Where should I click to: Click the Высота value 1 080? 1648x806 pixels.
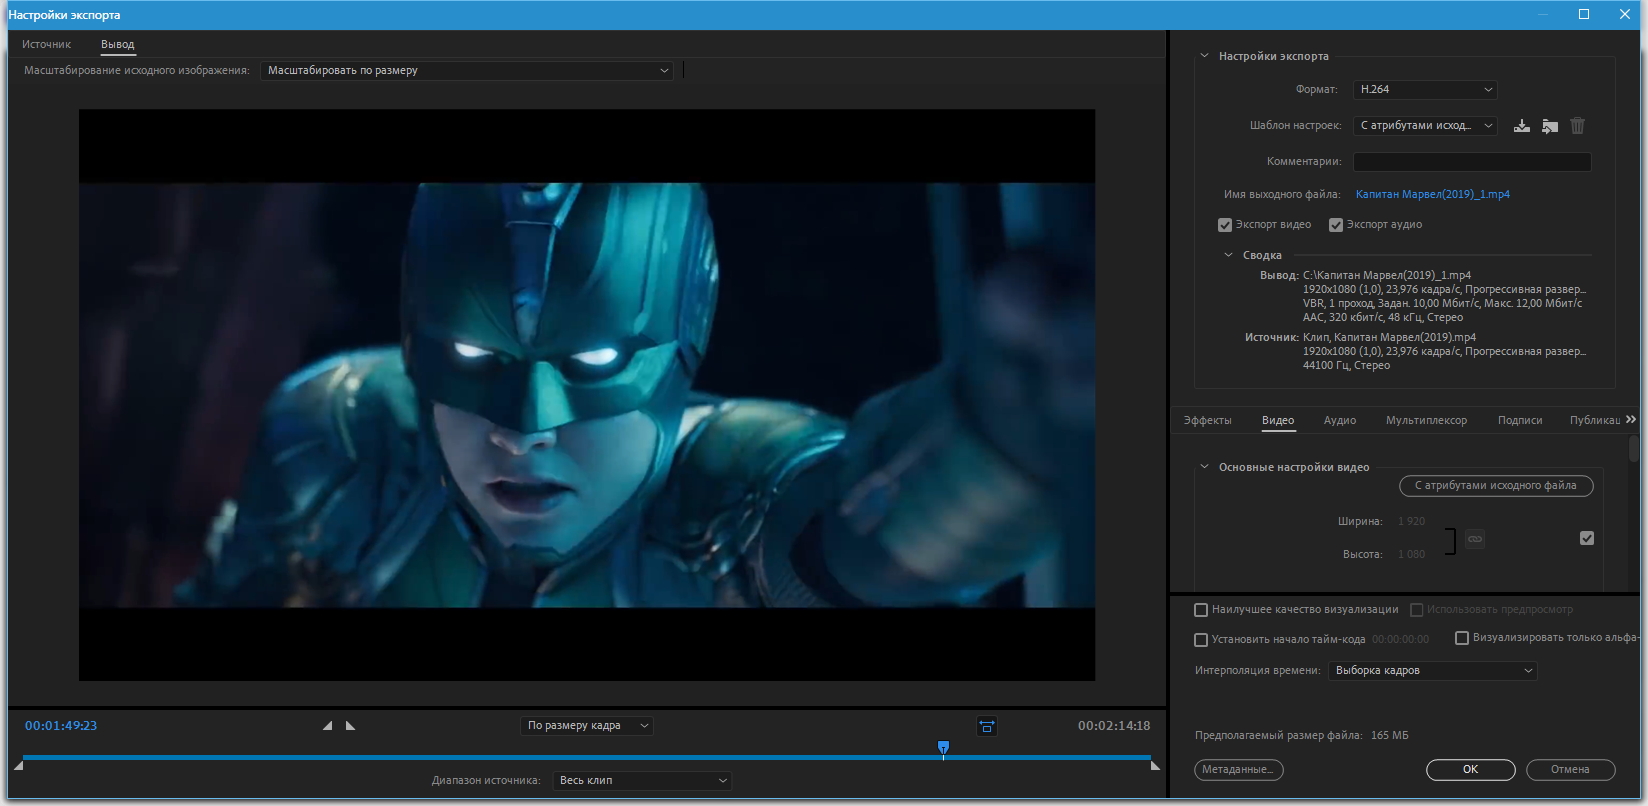point(1412,555)
